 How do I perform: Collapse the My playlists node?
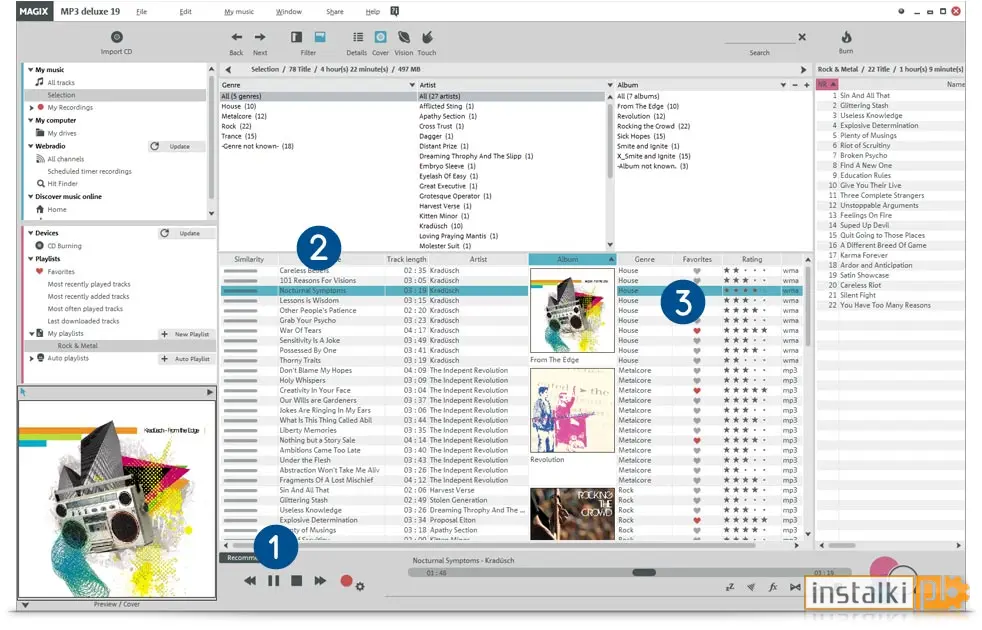click(31, 334)
